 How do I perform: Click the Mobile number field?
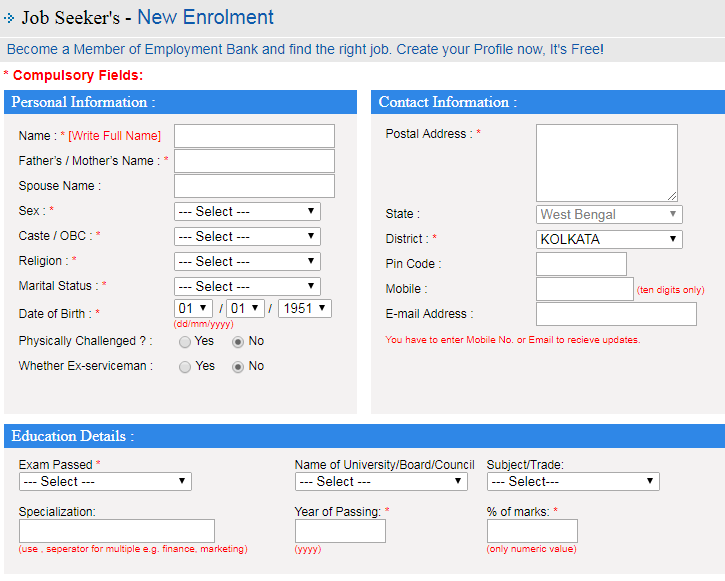tap(584, 290)
